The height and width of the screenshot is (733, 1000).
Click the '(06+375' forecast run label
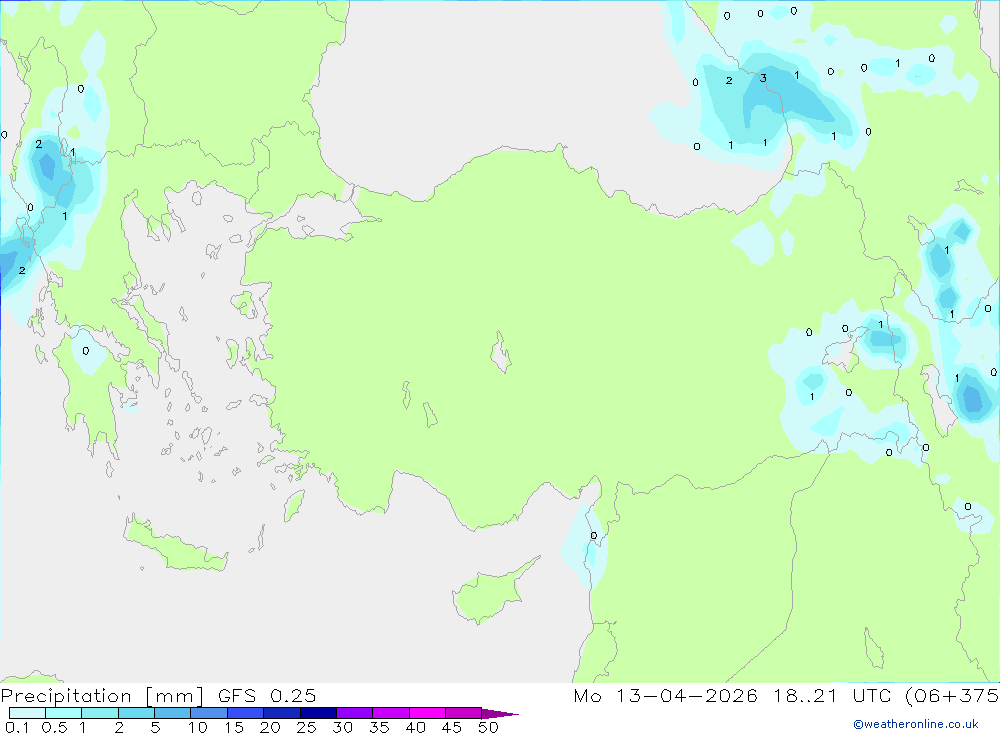952,696
